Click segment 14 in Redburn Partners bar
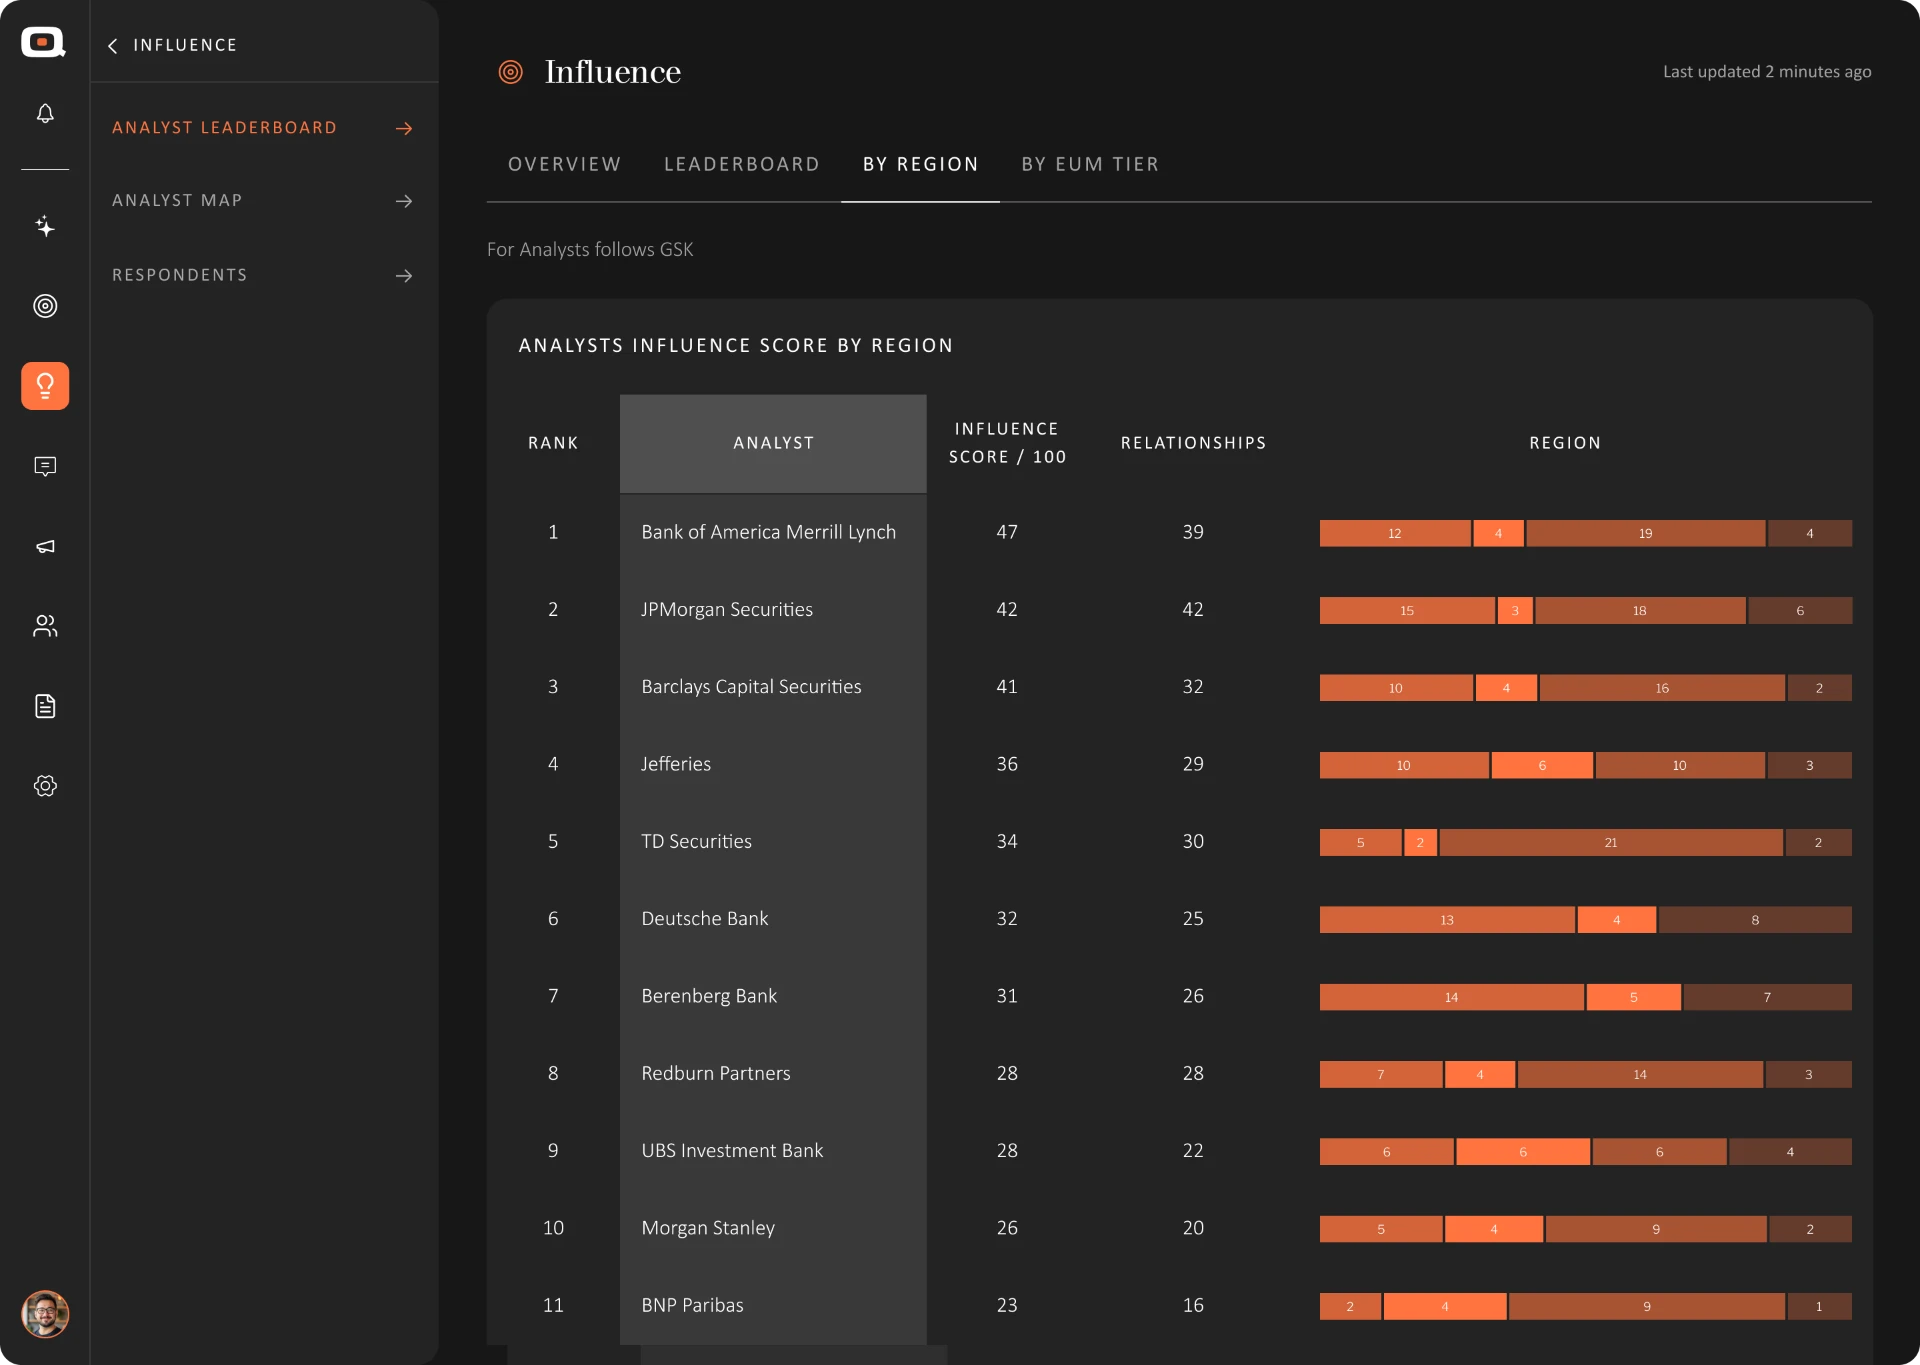Image resolution: width=1920 pixels, height=1365 pixels. [1640, 1075]
